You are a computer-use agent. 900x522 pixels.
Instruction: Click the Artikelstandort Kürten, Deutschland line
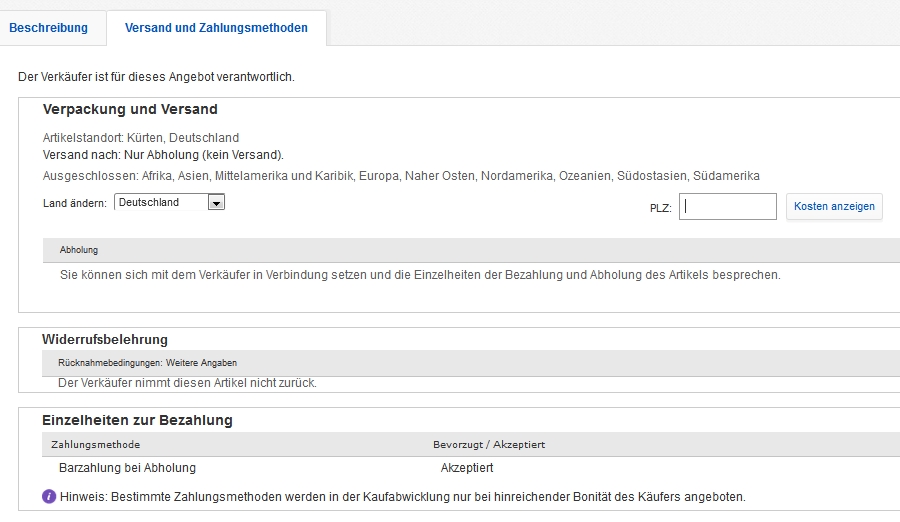coord(141,138)
